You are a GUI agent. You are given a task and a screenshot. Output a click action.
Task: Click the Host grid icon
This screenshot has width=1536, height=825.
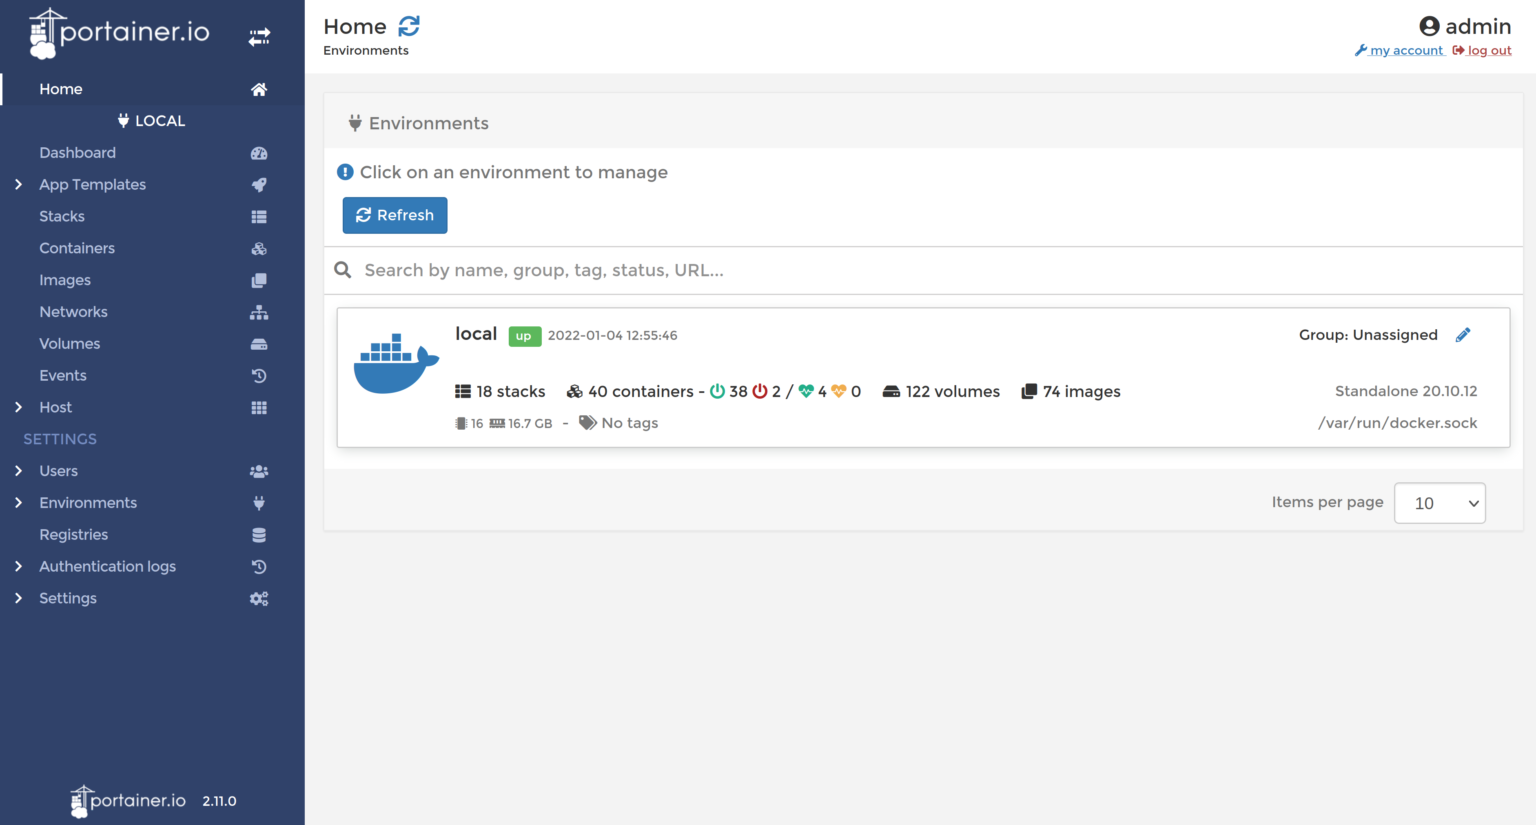(x=259, y=407)
